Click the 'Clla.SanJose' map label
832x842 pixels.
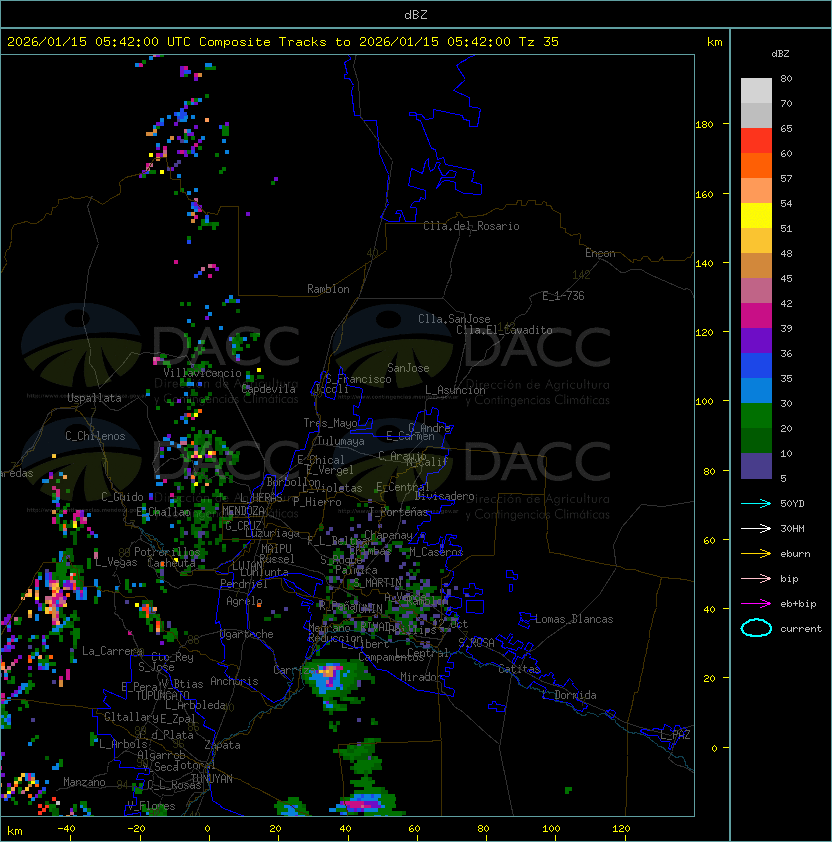(454, 319)
